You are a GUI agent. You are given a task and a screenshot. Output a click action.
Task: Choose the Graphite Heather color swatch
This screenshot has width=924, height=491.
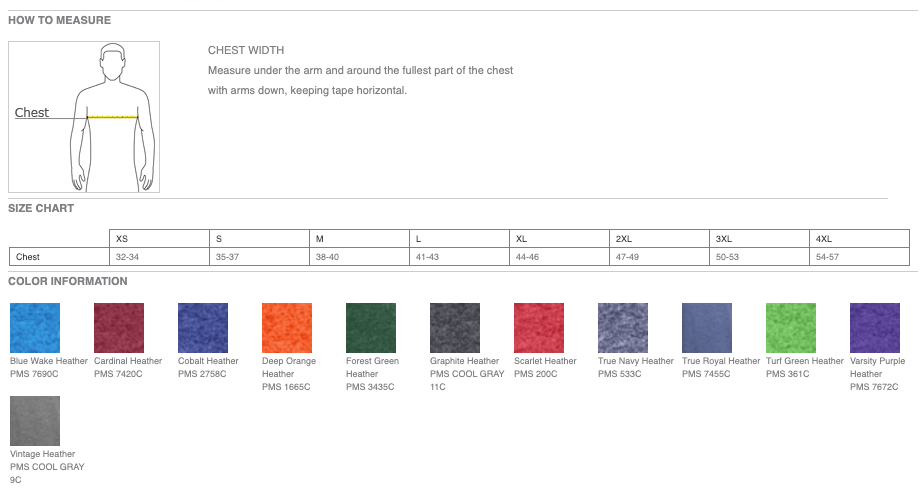[x=455, y=327]
